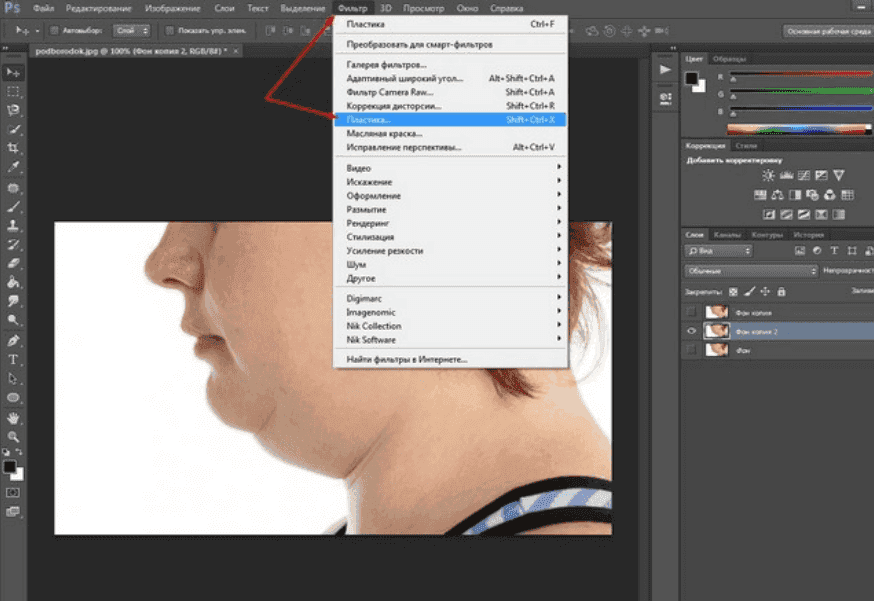Select the Pen tool
The height and width of the screenshot is (601, 874).
[14, 340]
